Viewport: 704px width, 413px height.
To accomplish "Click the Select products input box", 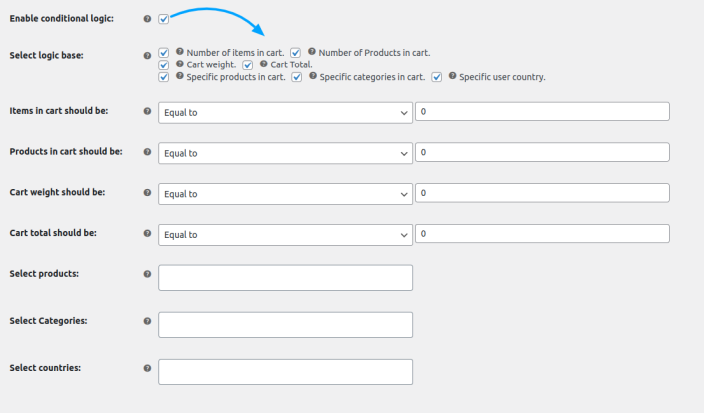I will 285,278.
